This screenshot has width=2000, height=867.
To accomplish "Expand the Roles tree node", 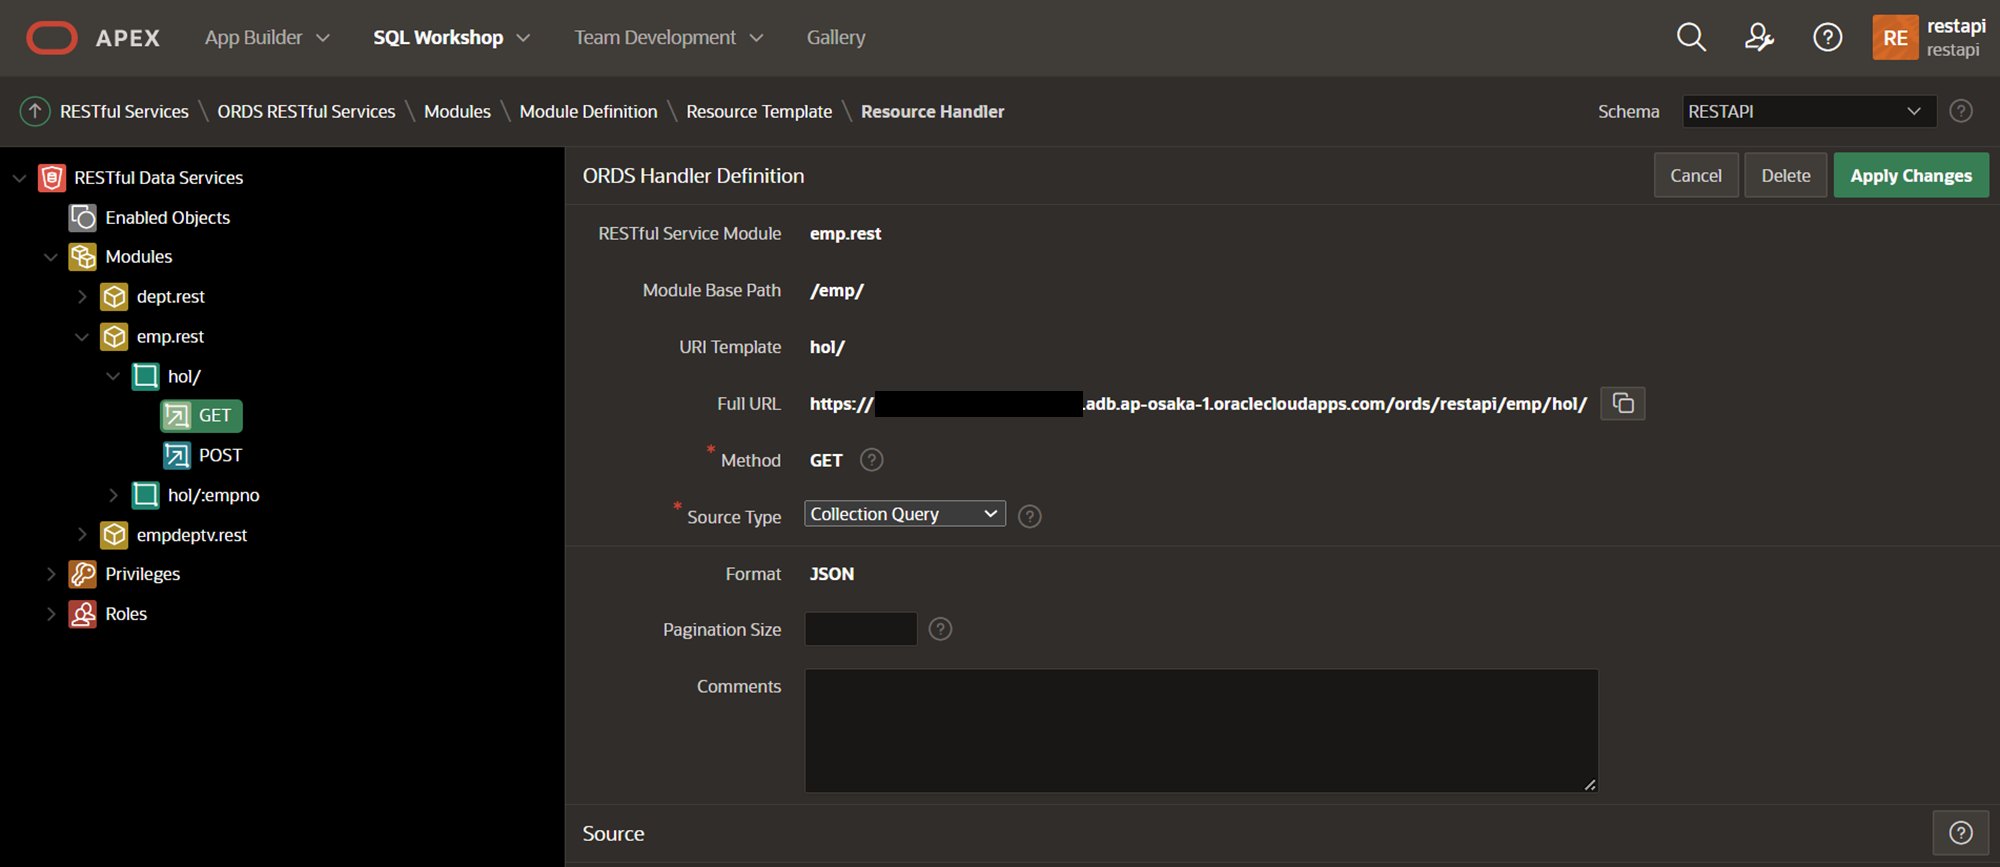I will (51, 614).
